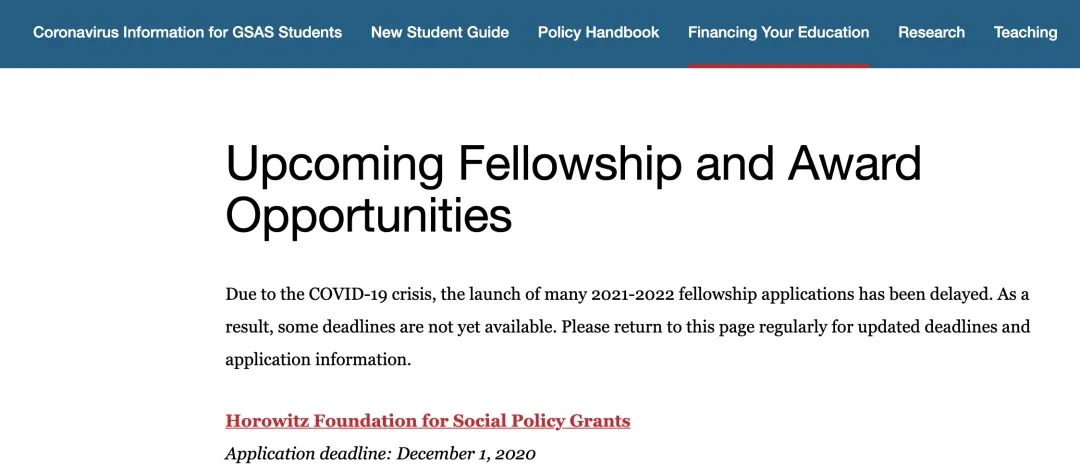
Task: Open Horowitz Foundation for Social Policy Grants link
Action: tap(427, 420)
